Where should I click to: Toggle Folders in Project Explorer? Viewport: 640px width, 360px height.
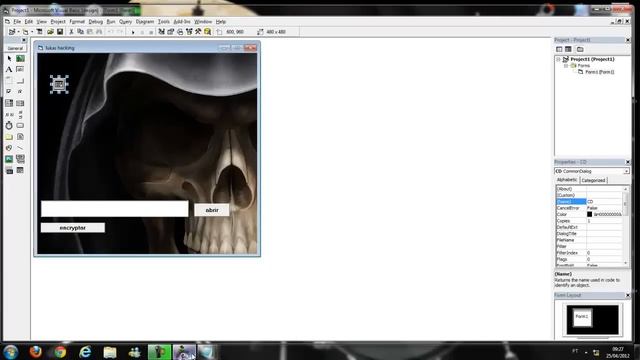tap(580, 49)
